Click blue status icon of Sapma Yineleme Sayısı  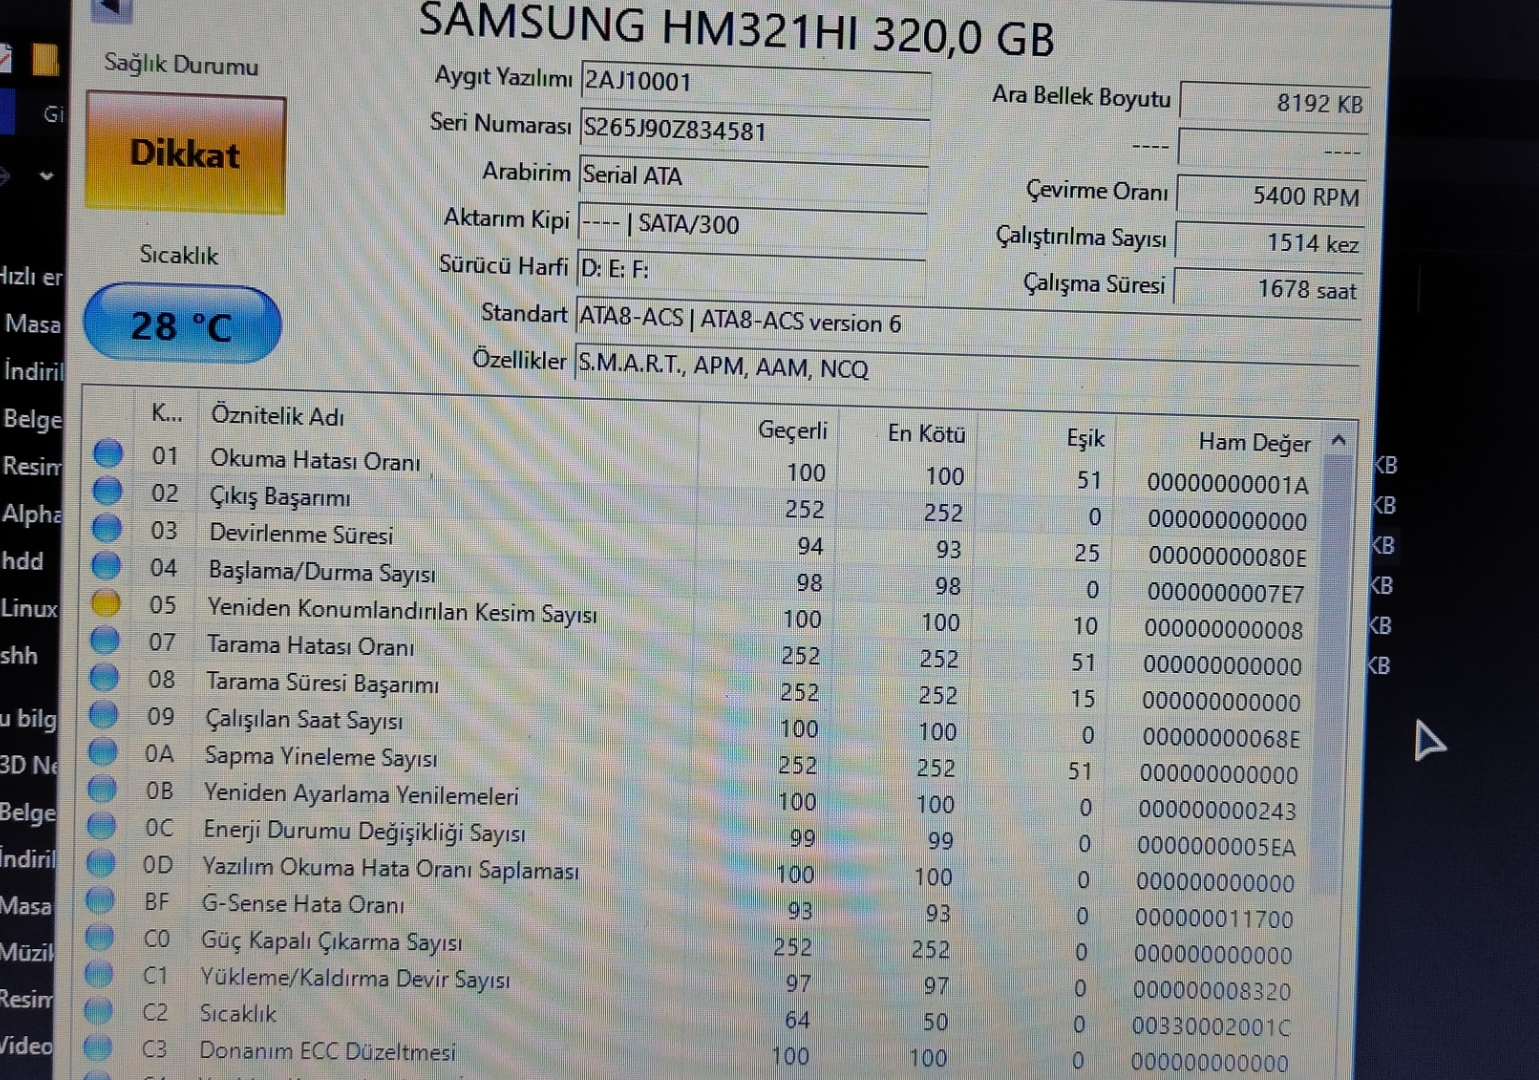tap(102, 751)
